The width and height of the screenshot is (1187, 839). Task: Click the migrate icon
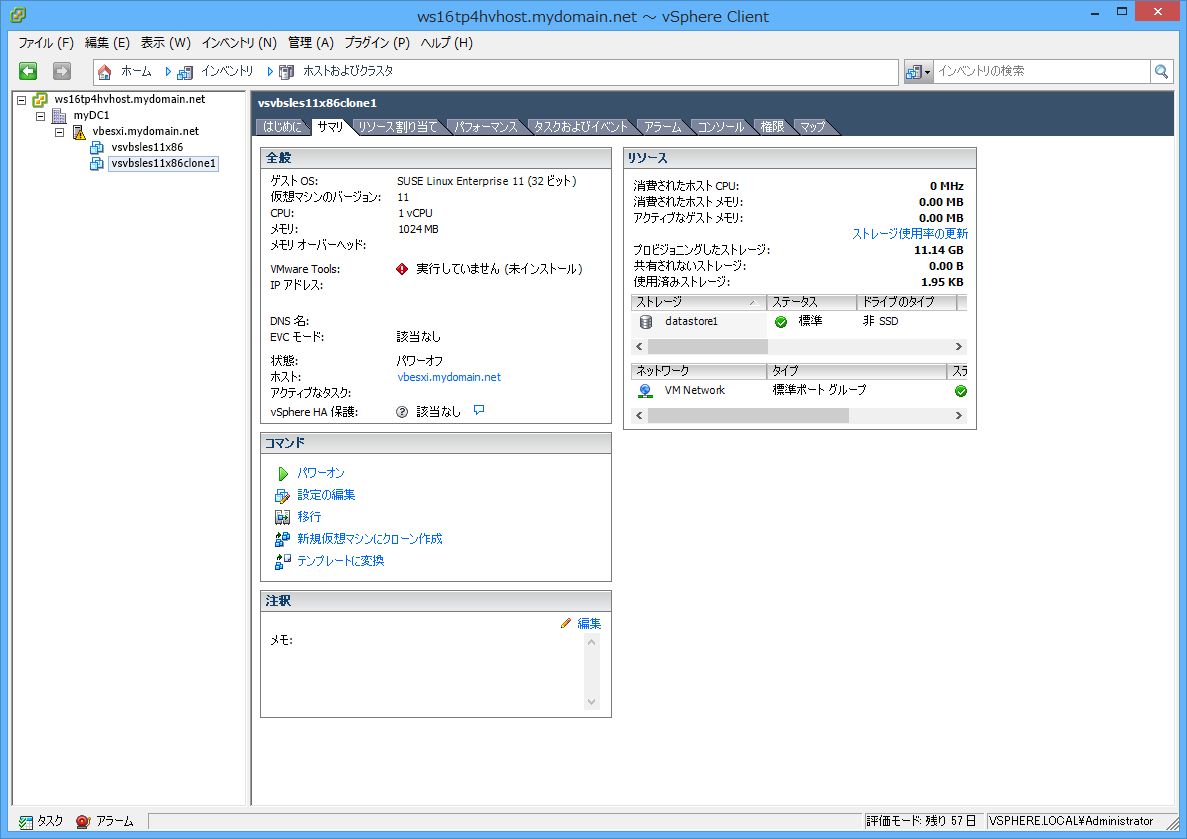282,517
